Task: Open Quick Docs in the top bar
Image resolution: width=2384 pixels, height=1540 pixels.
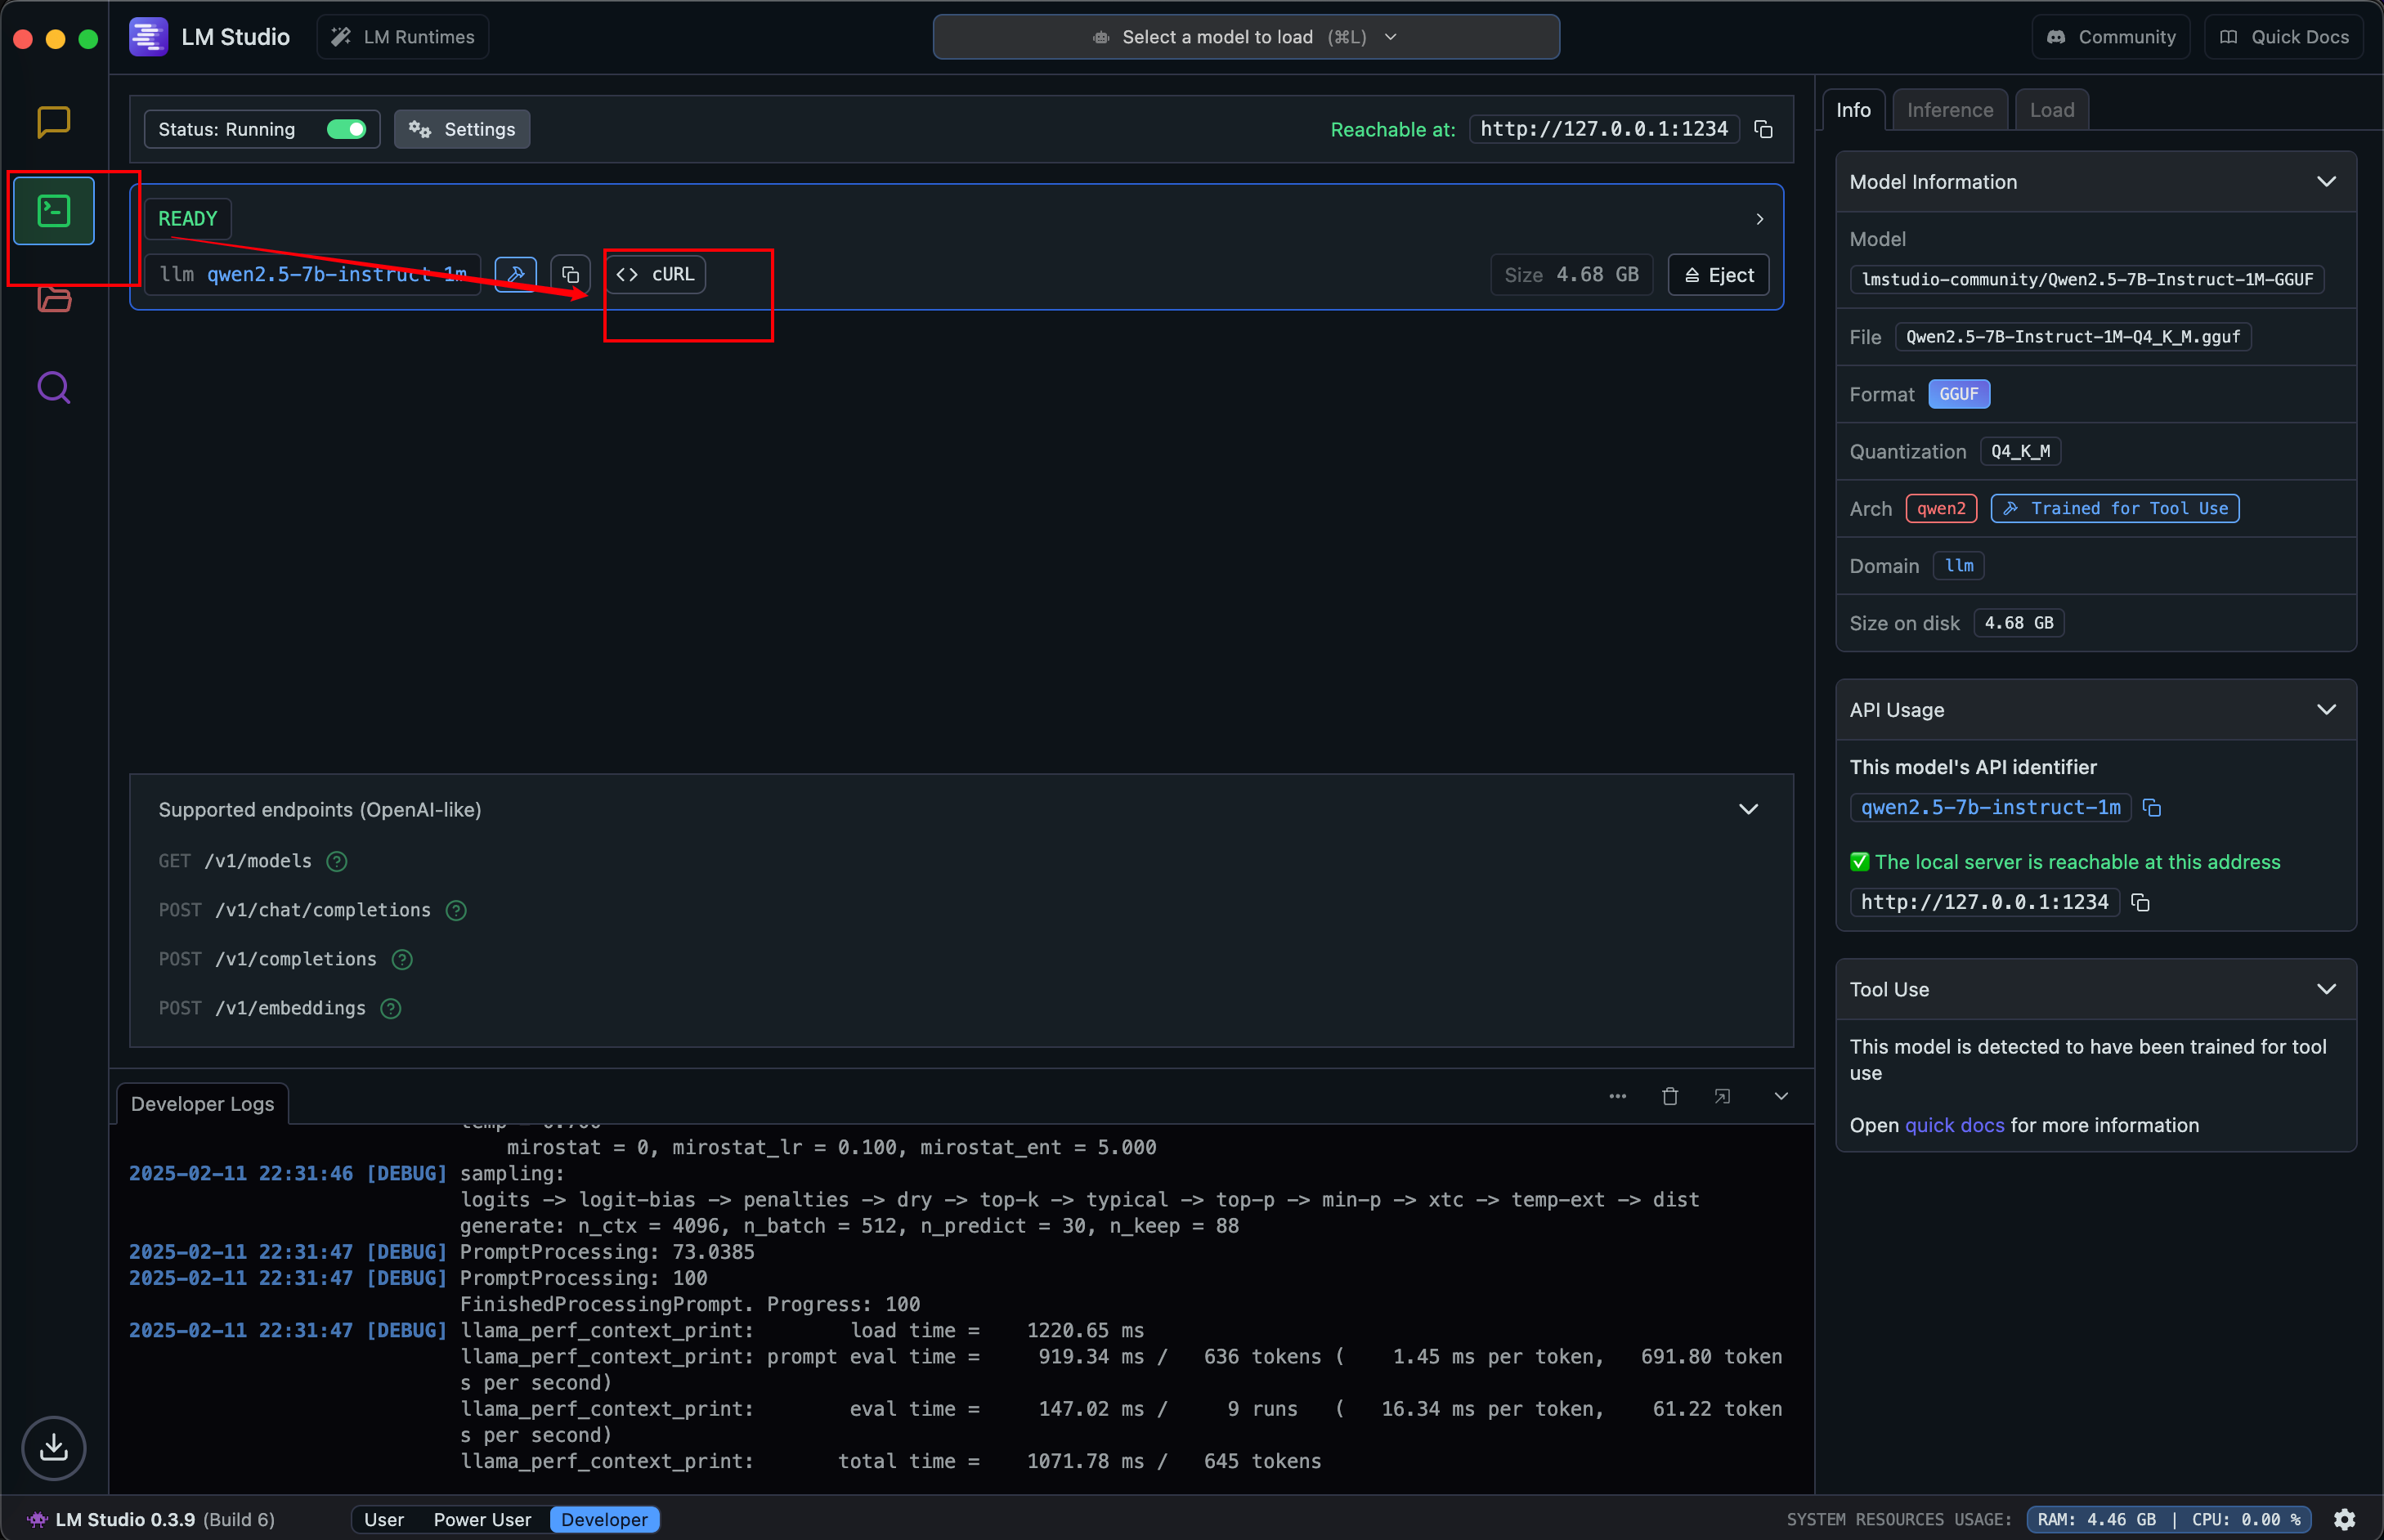Action: coord(2283,37)
